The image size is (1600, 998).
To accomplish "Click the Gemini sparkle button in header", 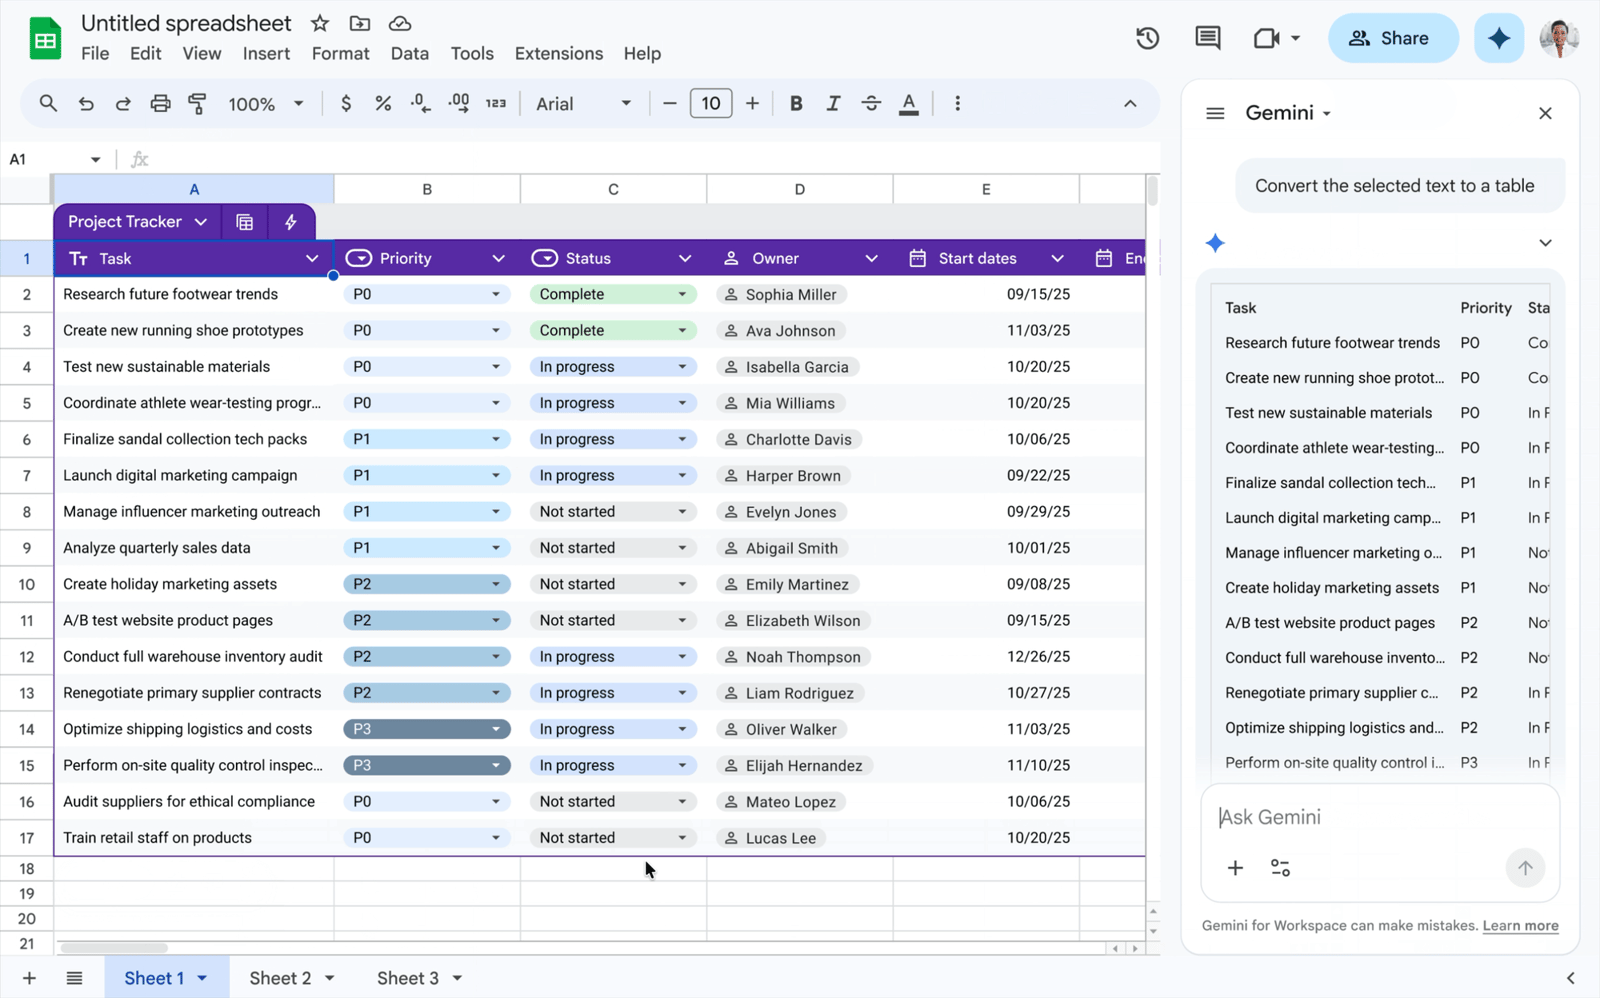I will 1499,38.
